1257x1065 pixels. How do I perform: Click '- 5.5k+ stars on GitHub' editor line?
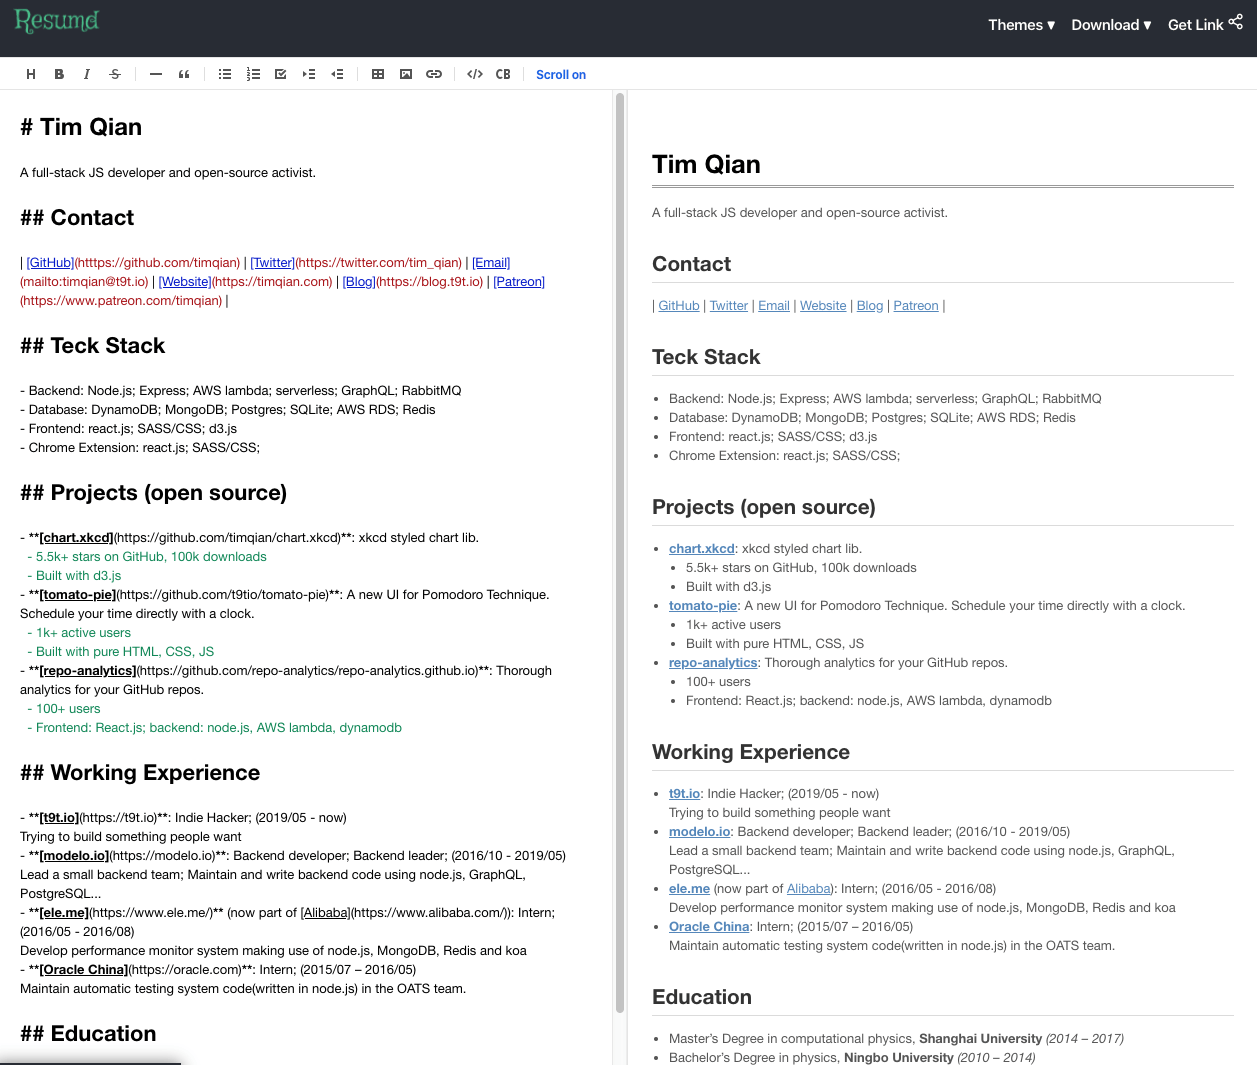coord(147,557)
